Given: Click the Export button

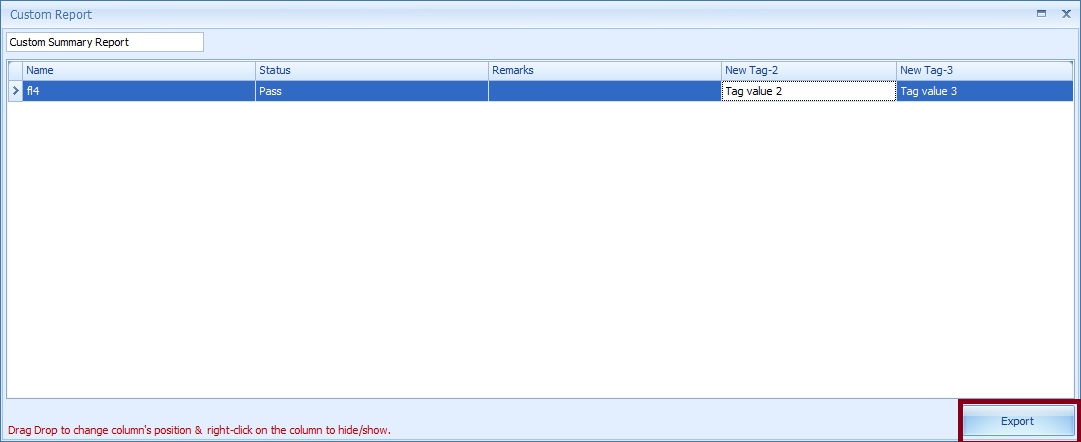Looking at the screenshot, I should 1018,421.
